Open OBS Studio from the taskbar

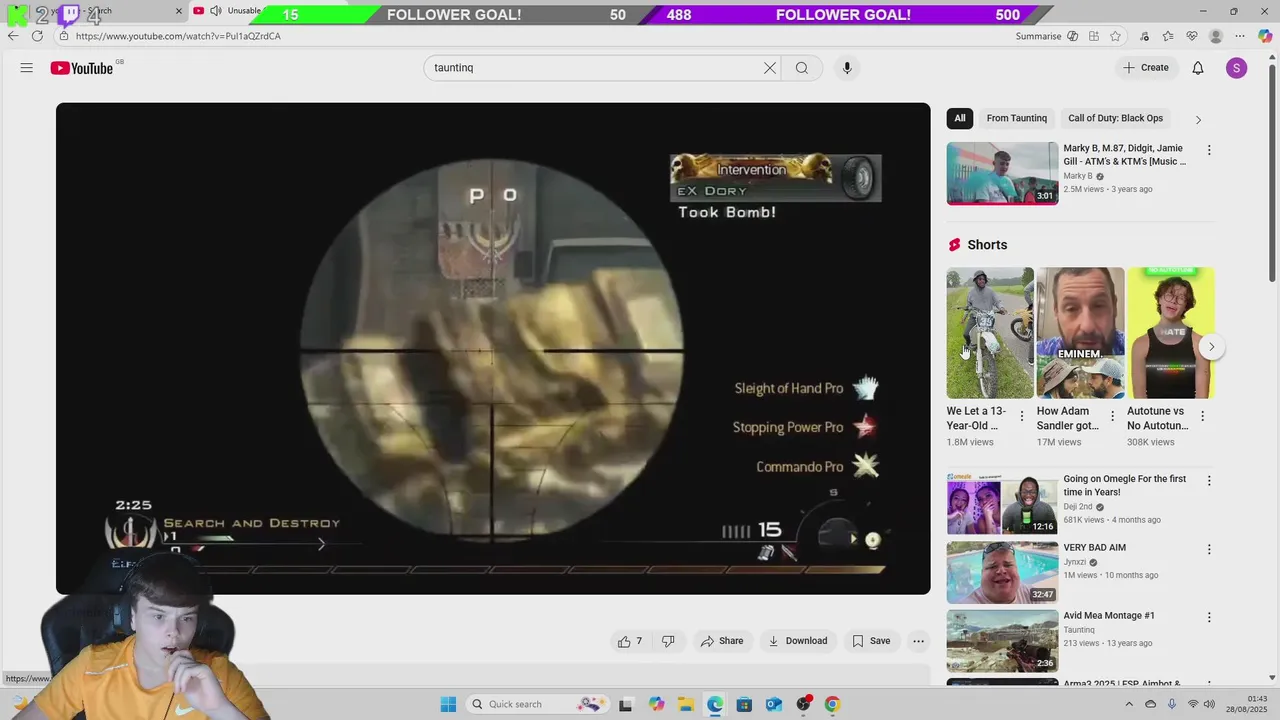[x=803, y=704]
